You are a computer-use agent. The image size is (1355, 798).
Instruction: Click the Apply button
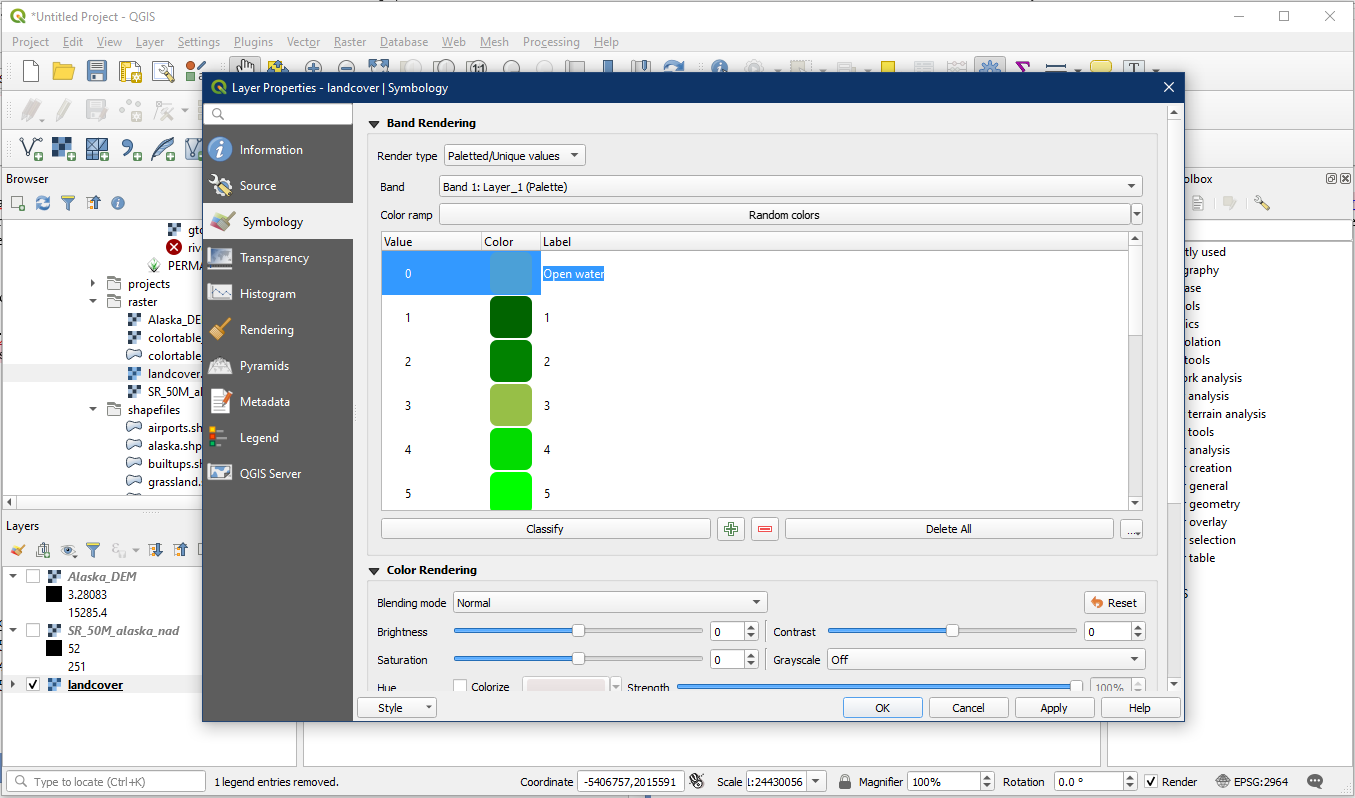1053,708
